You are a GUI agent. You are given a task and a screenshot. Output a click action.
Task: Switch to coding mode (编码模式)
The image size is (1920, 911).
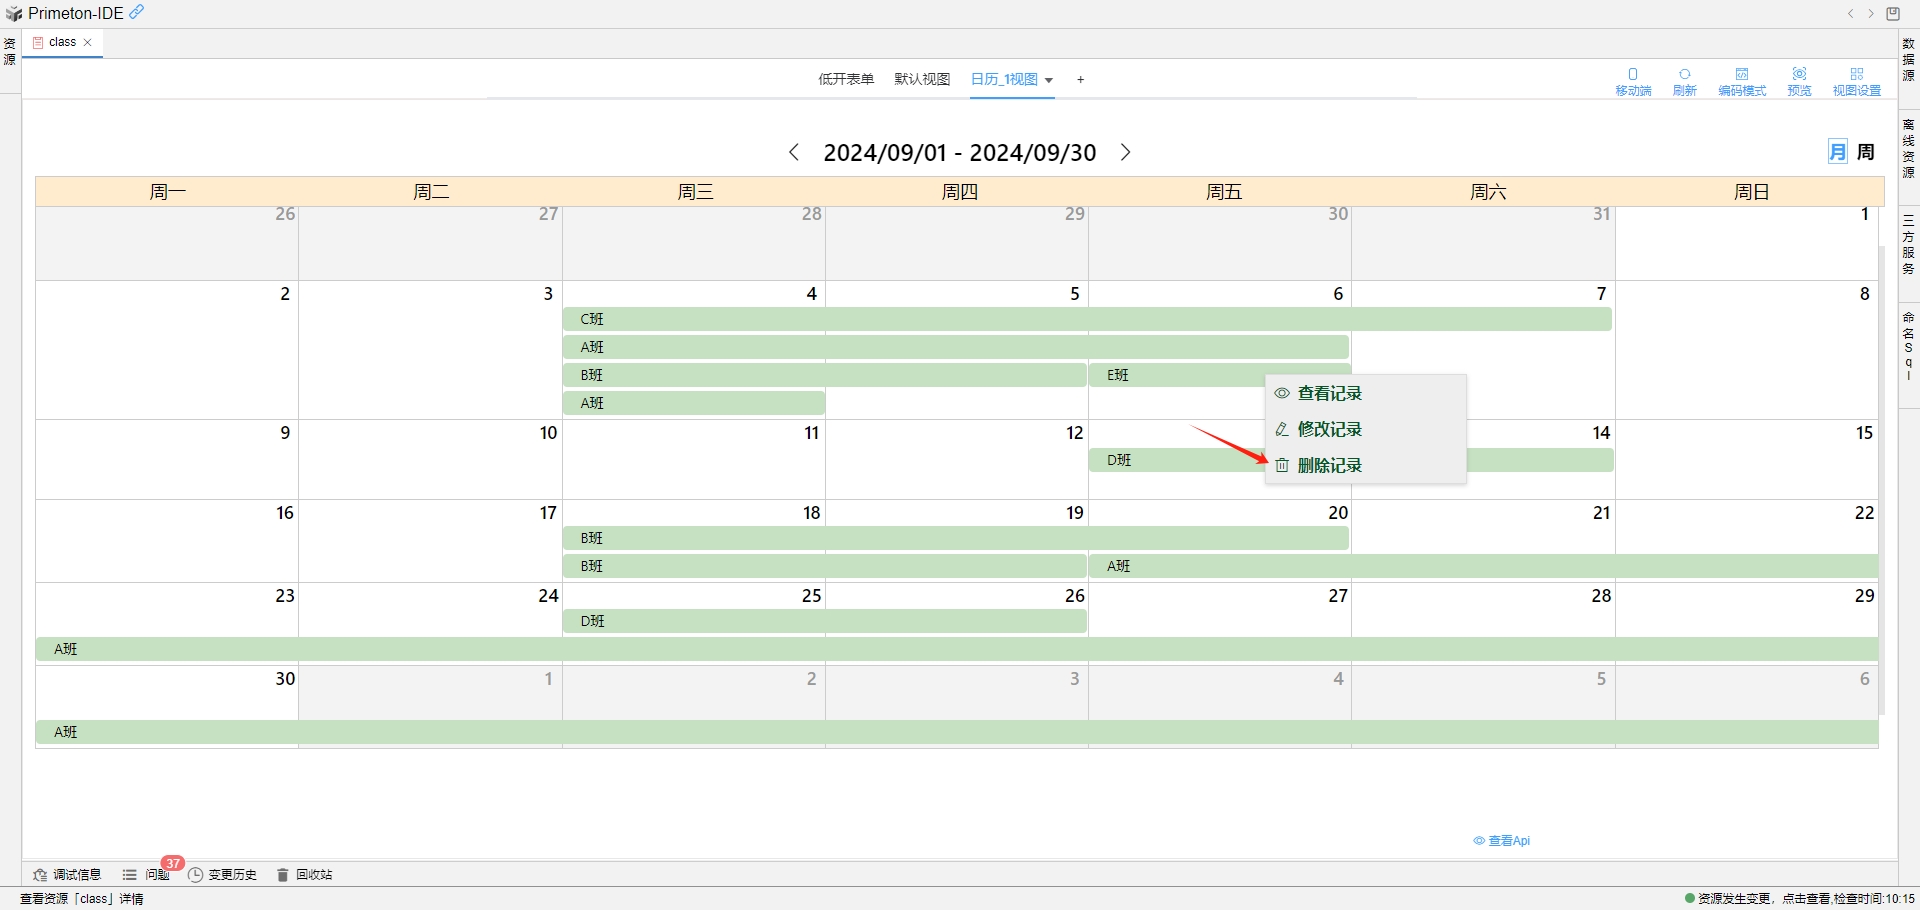coord(1742,80)
